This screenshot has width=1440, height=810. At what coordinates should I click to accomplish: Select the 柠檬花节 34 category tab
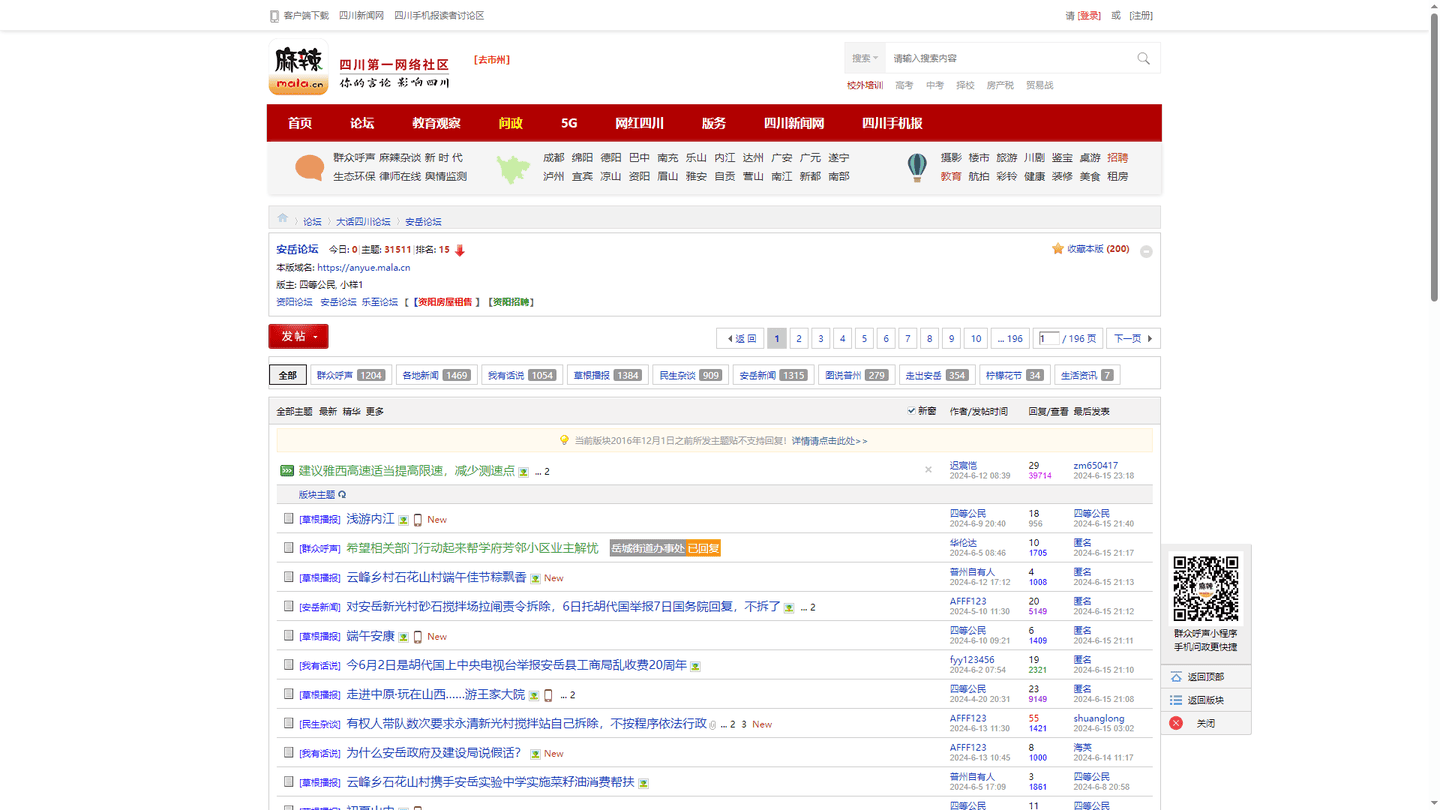[x=1014, y=375]
